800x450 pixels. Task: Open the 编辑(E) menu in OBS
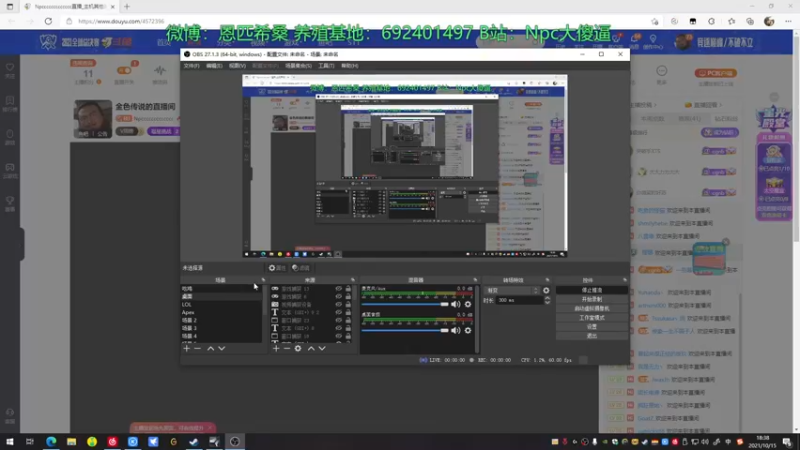214,66
